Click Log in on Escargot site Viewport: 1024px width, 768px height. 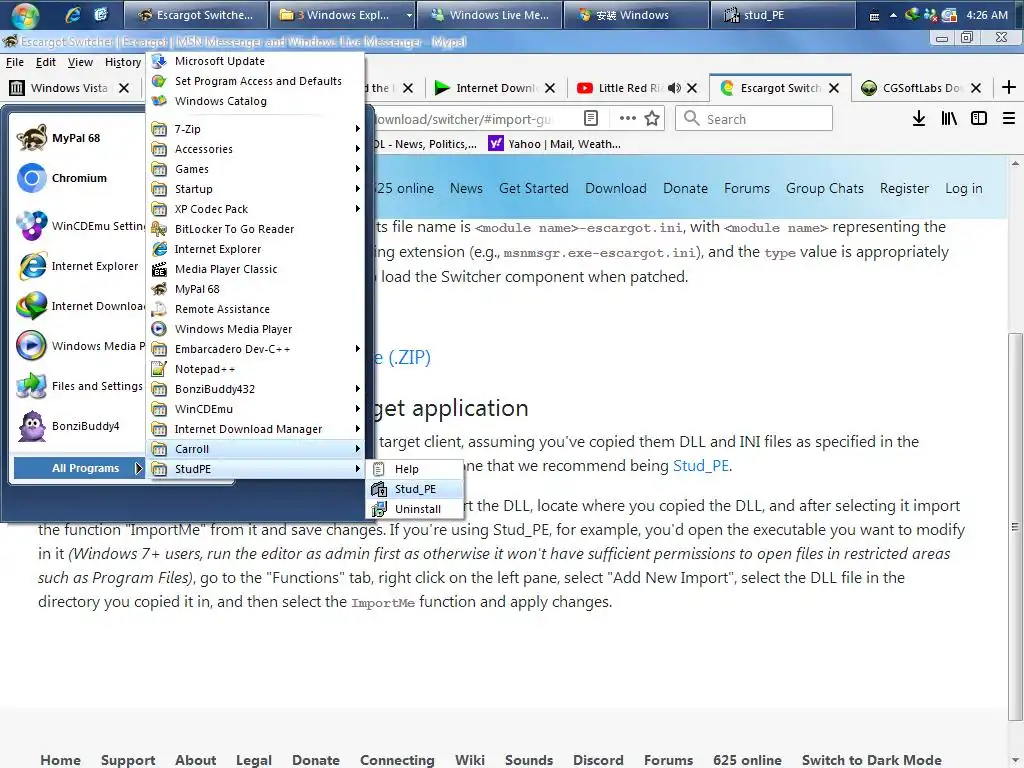[963, 188]
